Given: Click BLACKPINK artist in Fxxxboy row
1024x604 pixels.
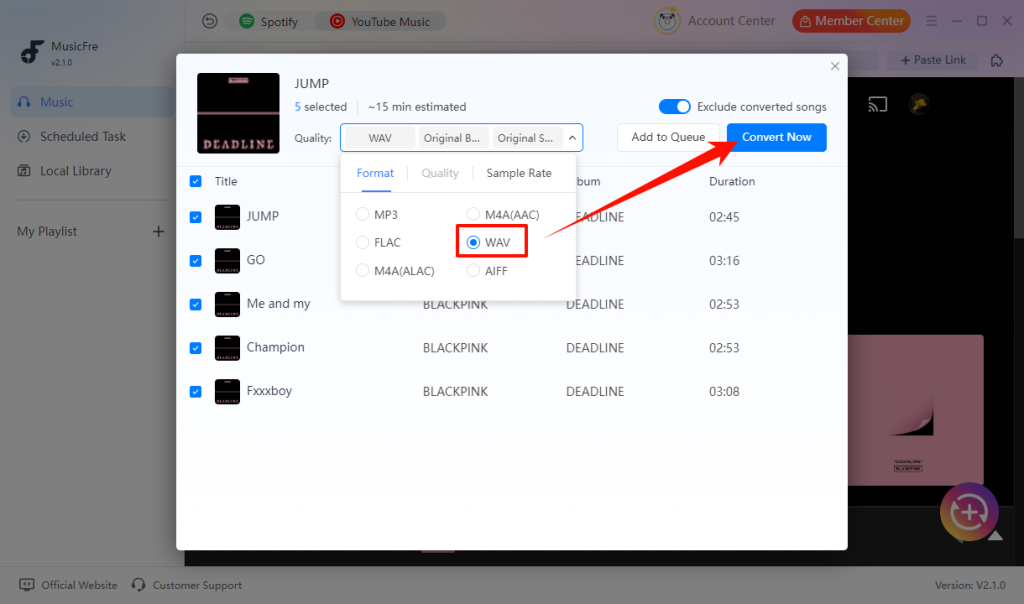Looking at the screenshot, I should (x=455, y=392).
